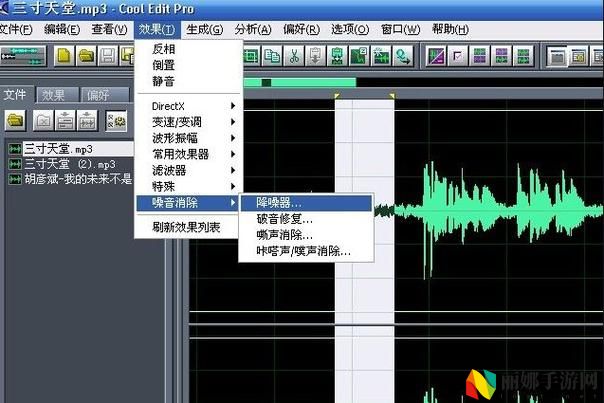604x403 pixels.
Task: Select file 三寸天堂.mp3 in list
Action: click(x=70, y=149)
